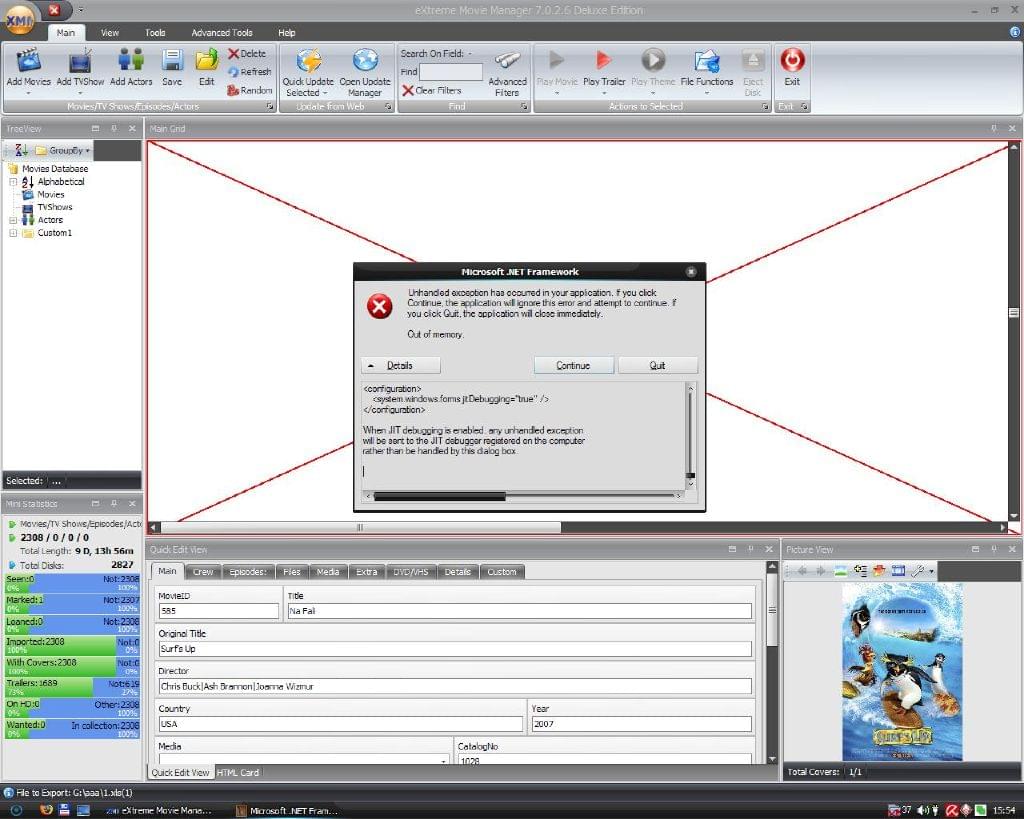
Task: Click the Trailers: 1689 statistics bar
Action: (x=72, y=687)
